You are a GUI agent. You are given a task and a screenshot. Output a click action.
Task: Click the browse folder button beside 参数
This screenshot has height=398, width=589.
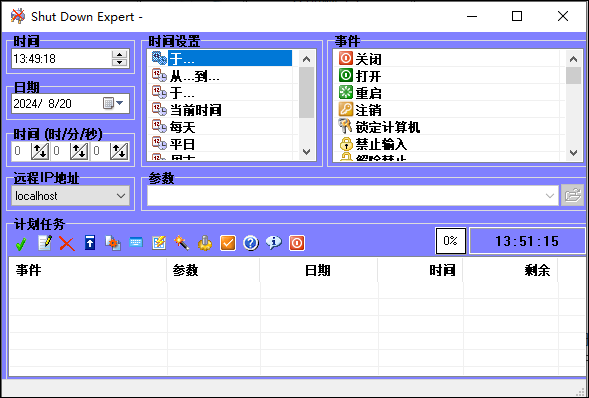point(572,195)
